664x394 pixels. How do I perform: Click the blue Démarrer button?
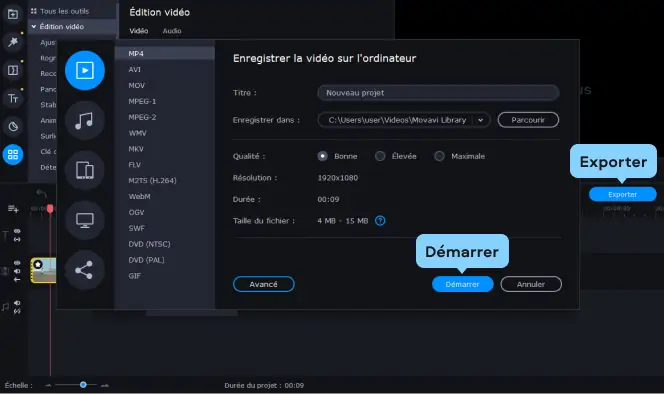click(x=462, y=284)
